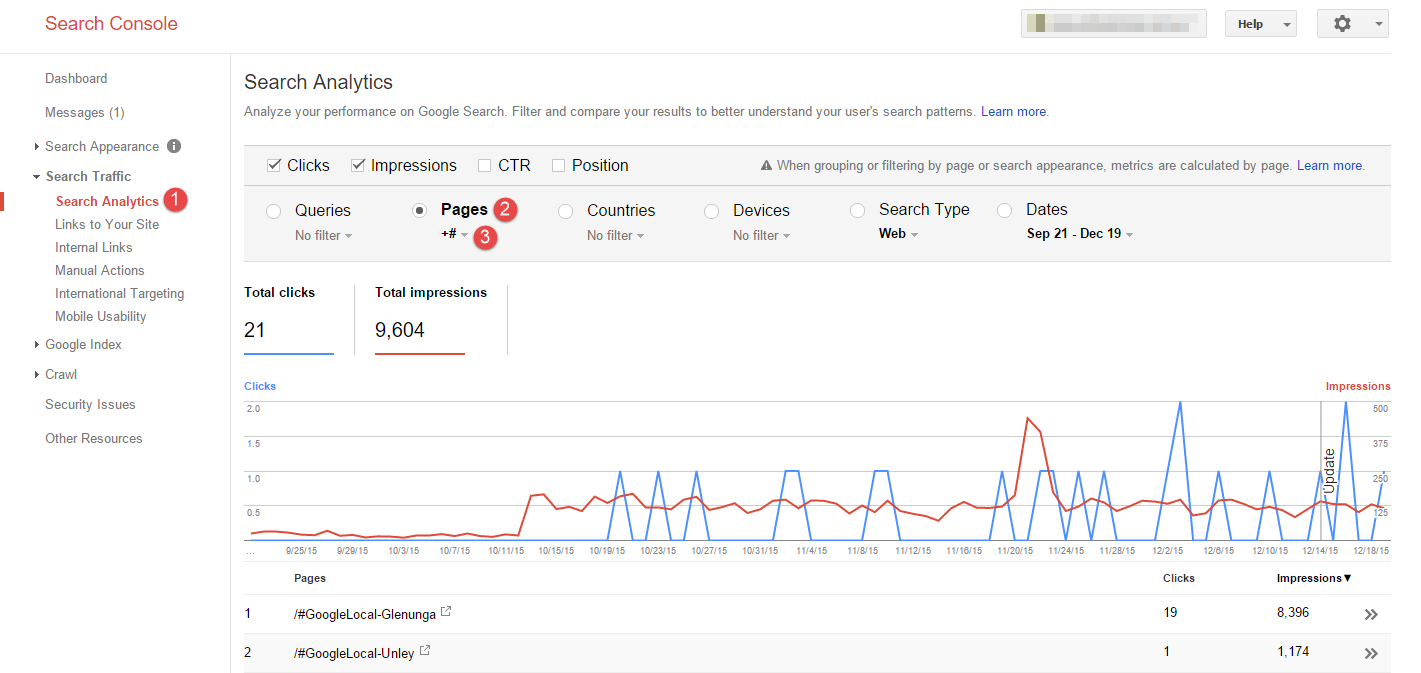Click the Search Console logo link
The image size is (1421, 673).
point(111,24)
